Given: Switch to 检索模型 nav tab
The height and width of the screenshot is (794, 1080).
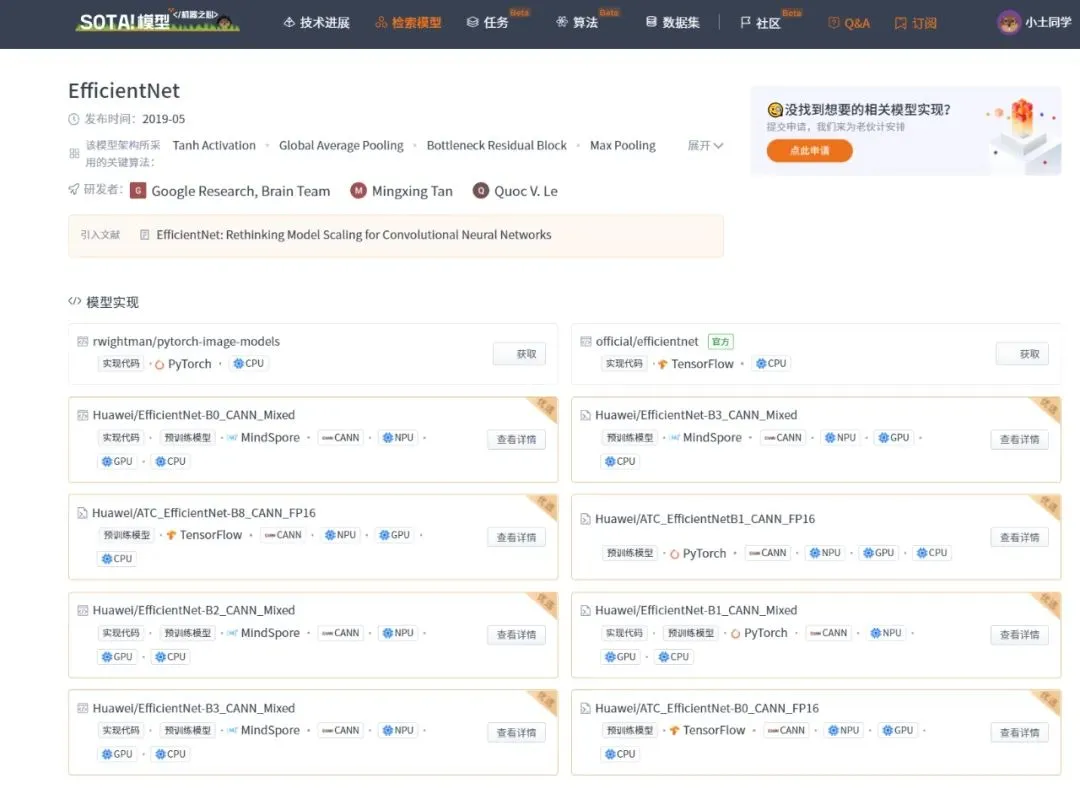Looking at the screenshot, I should (x=408, y=23).
